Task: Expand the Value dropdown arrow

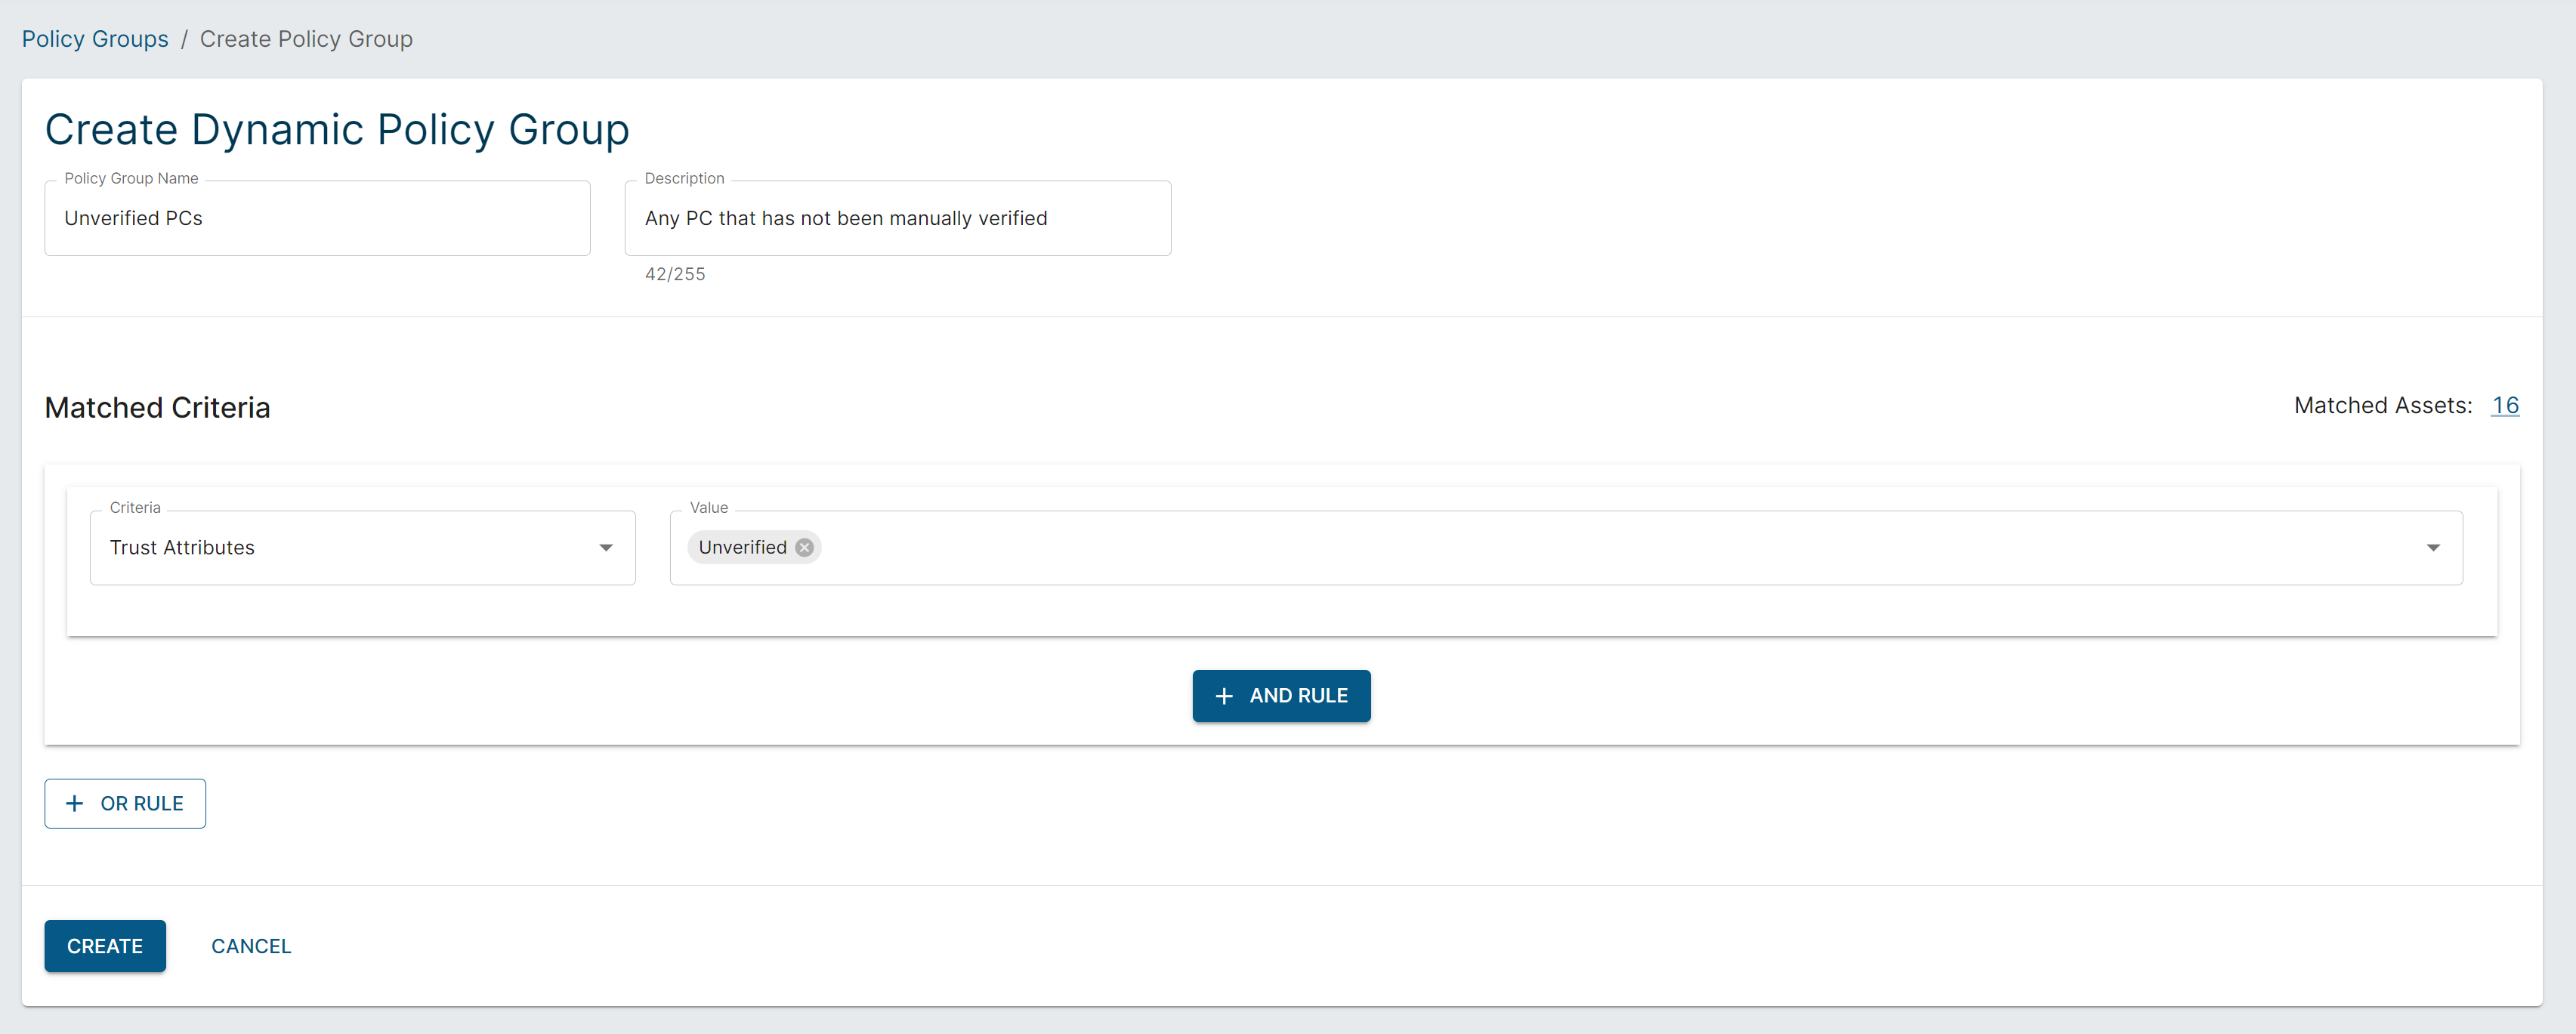Action: tap(2433, 547)
